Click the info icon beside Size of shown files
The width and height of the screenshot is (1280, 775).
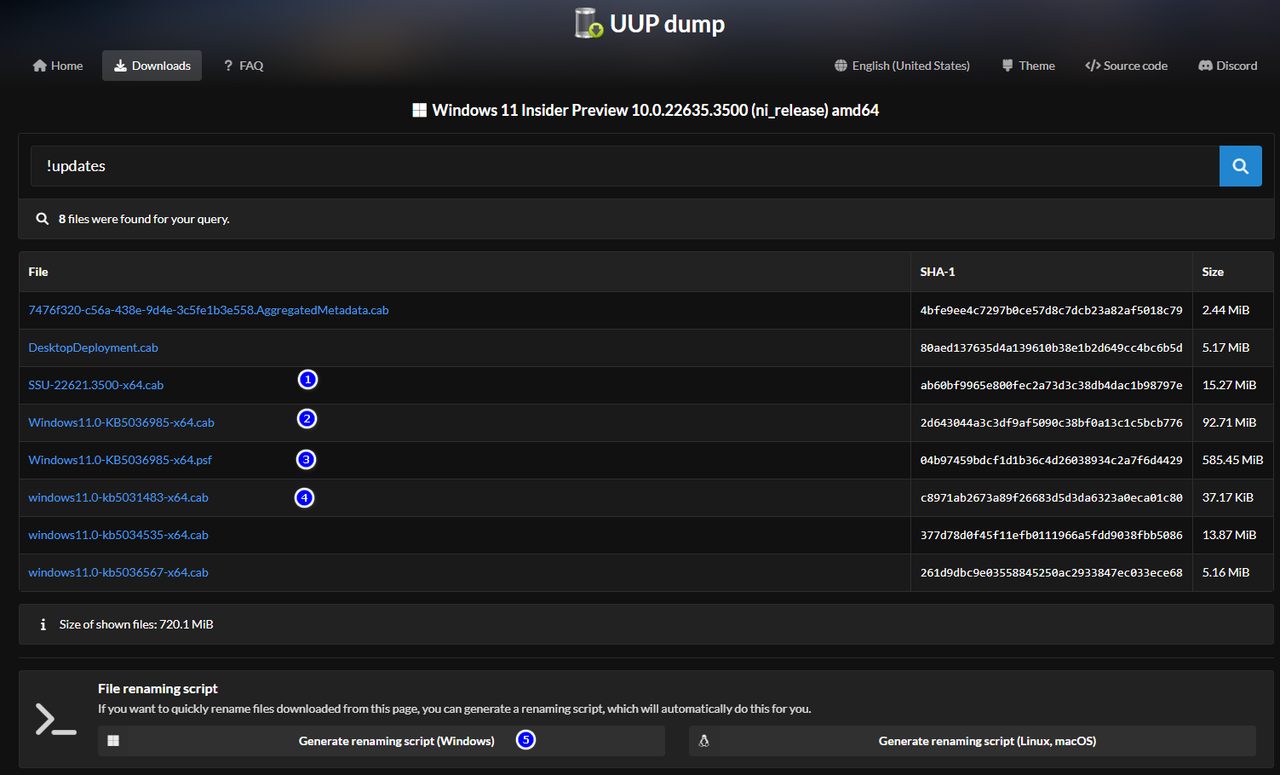click(42, 624)
